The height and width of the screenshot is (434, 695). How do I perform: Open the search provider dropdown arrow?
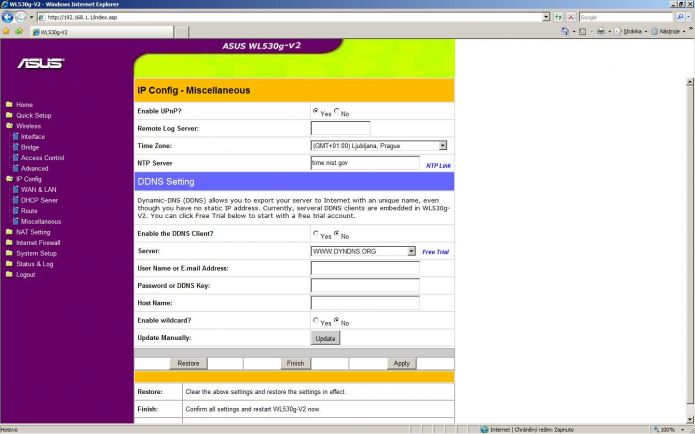click(689, 17)
